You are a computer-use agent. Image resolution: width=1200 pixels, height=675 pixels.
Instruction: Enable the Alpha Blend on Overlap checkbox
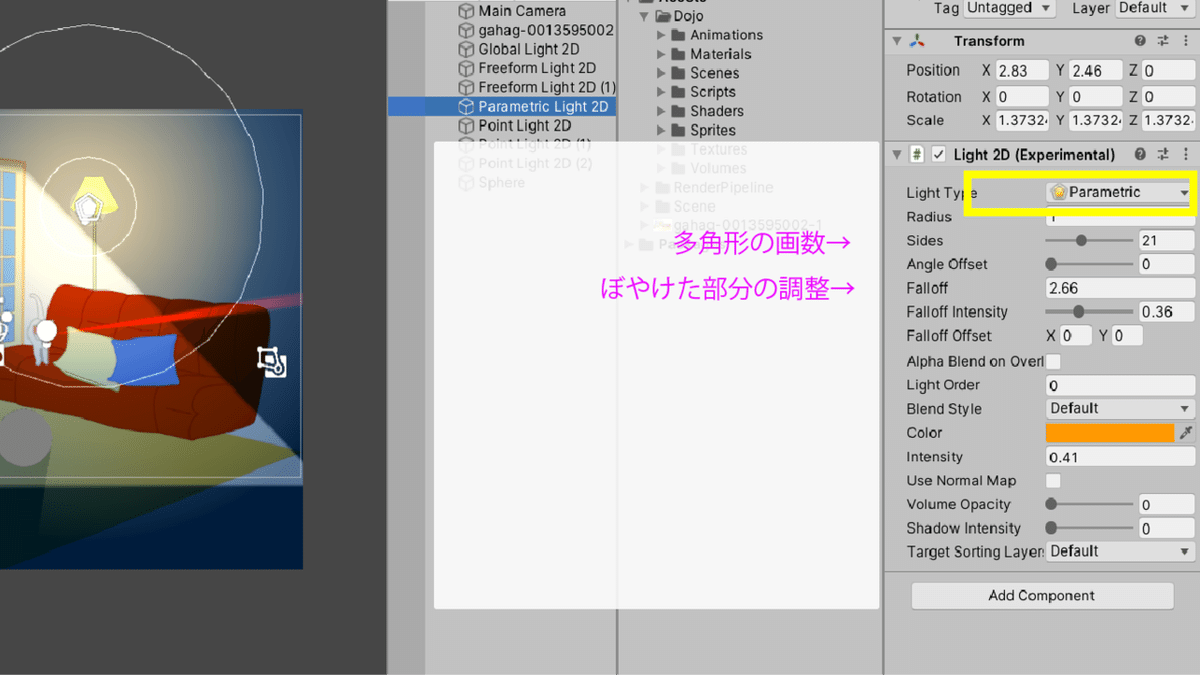1055,361
